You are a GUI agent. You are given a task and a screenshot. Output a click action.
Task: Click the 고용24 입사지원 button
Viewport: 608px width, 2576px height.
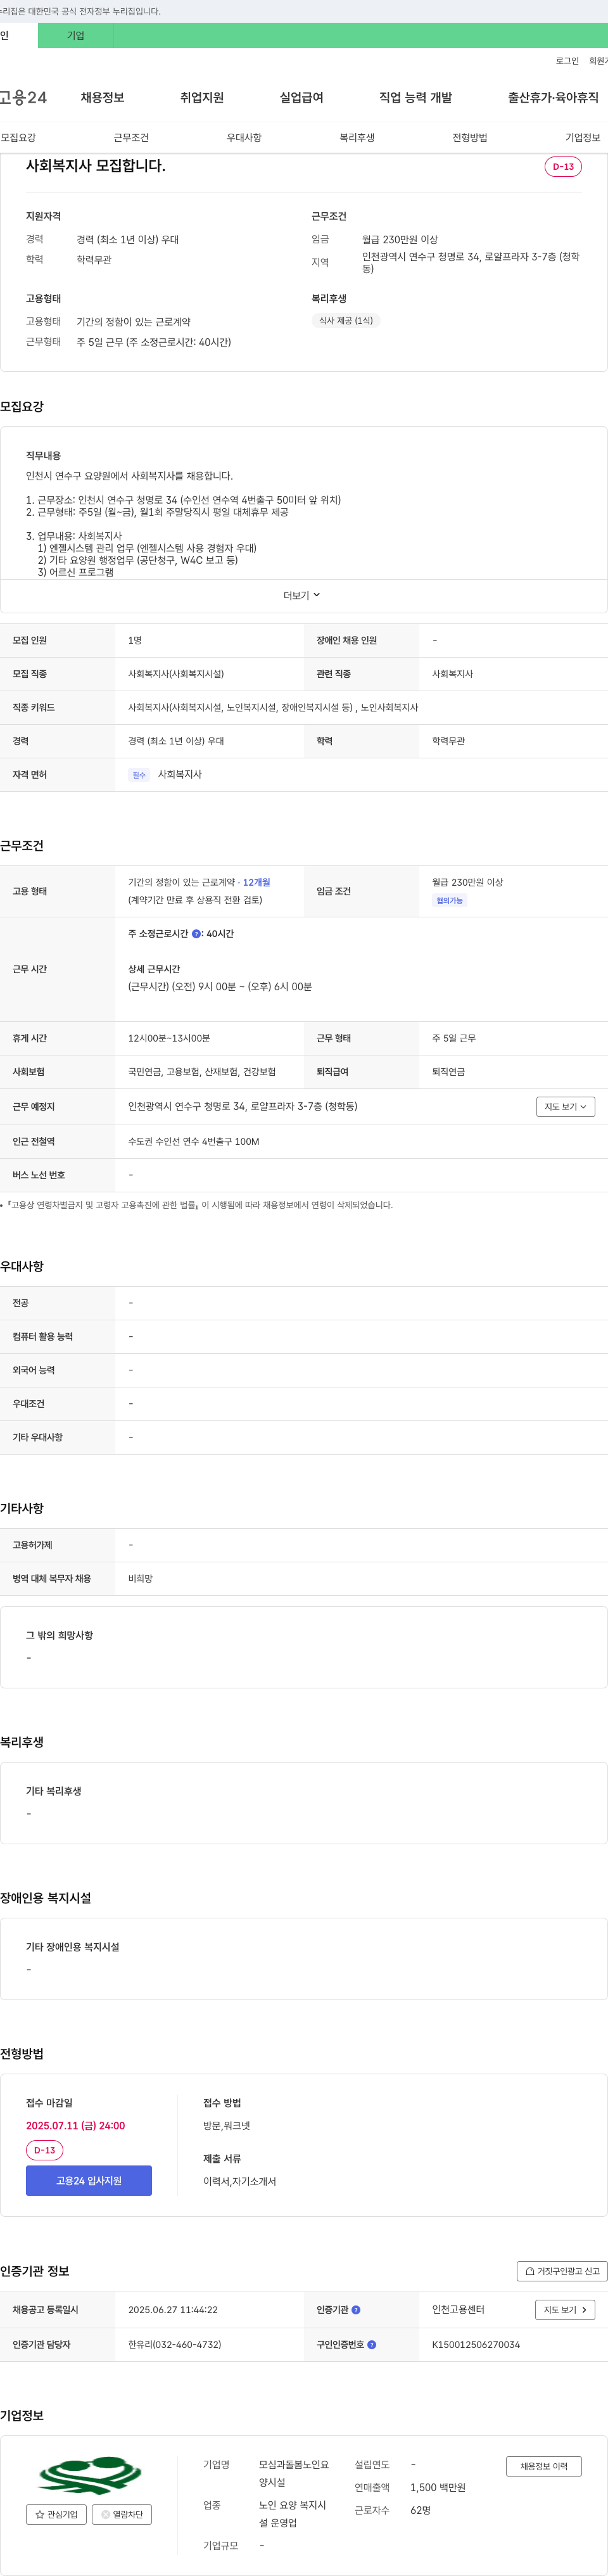pos(89,2180)
